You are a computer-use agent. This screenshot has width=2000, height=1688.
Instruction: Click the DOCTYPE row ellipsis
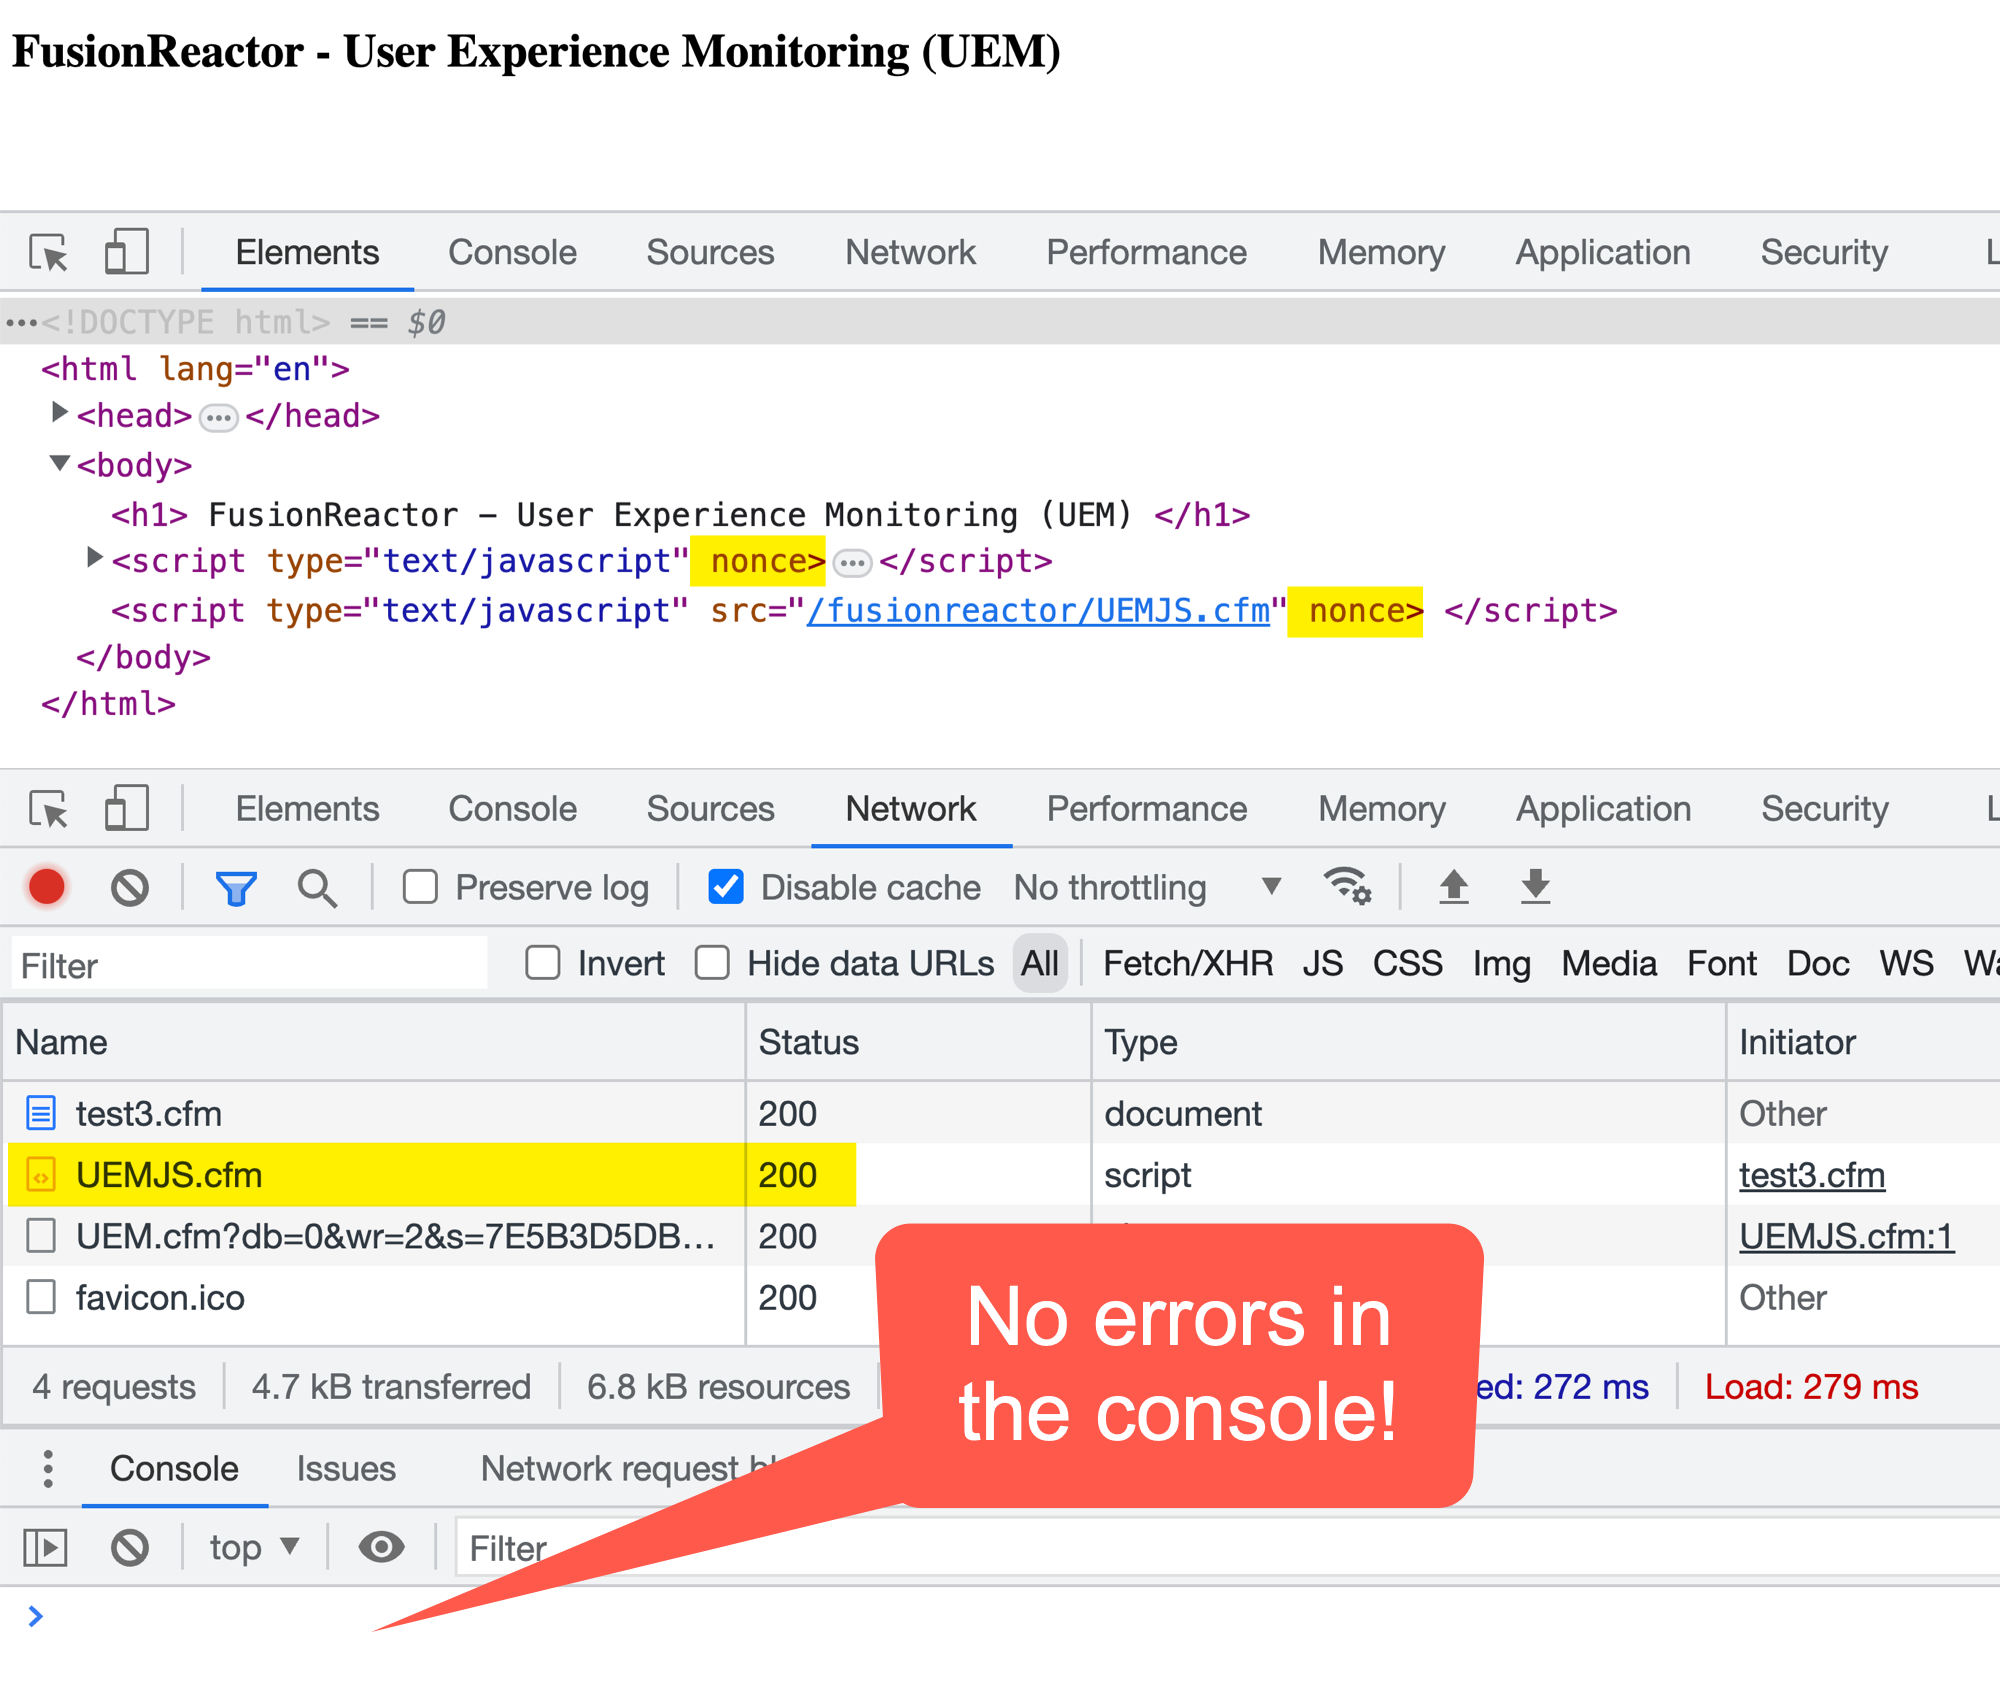tap(21, 323)
